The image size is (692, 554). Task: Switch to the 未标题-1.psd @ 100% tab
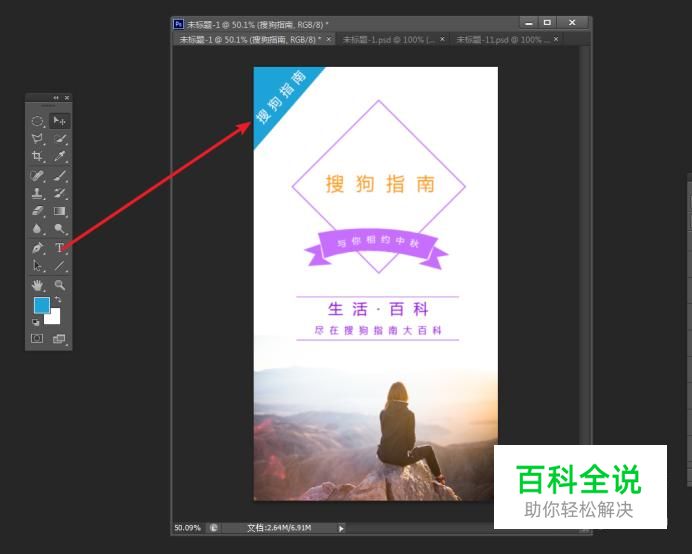(390, 40)
